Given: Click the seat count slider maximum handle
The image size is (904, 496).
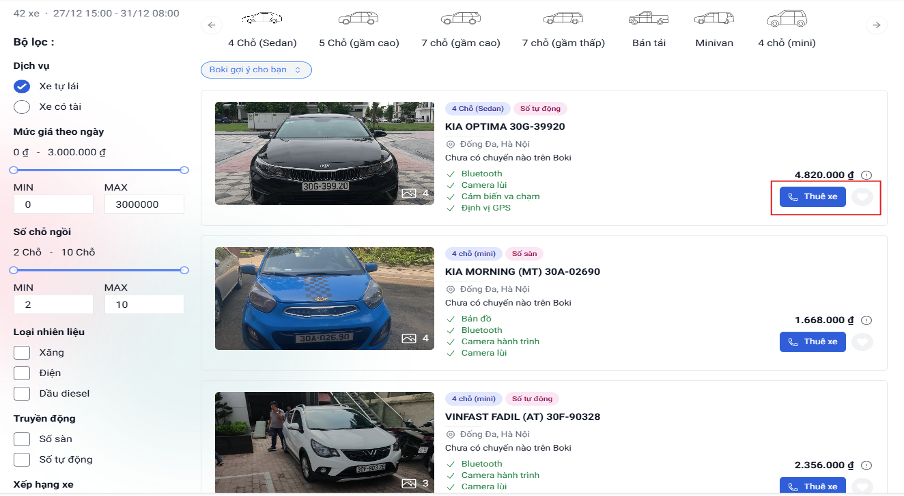Looking at the screenshot, I should coord(184,270).
